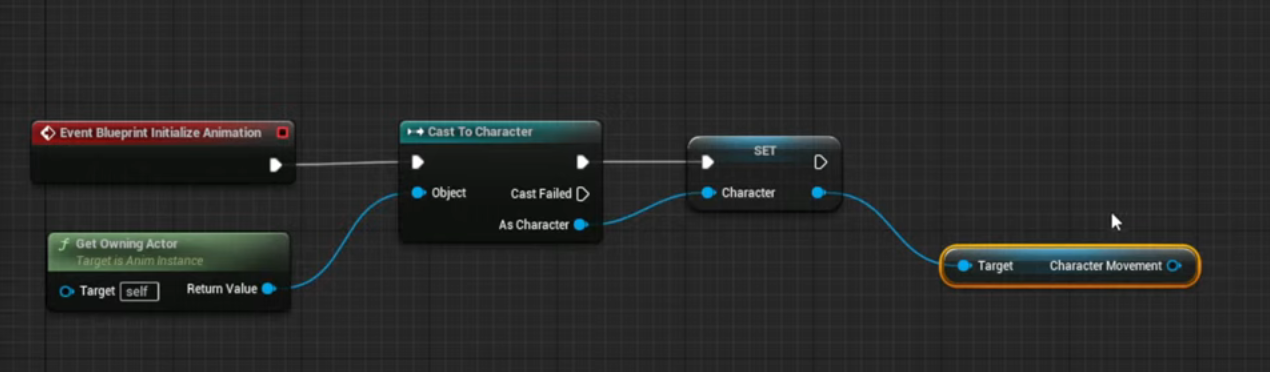Click the Target input pin on Get Owning Actor
Screen dimensions: 1270x372
click(67, 292)
